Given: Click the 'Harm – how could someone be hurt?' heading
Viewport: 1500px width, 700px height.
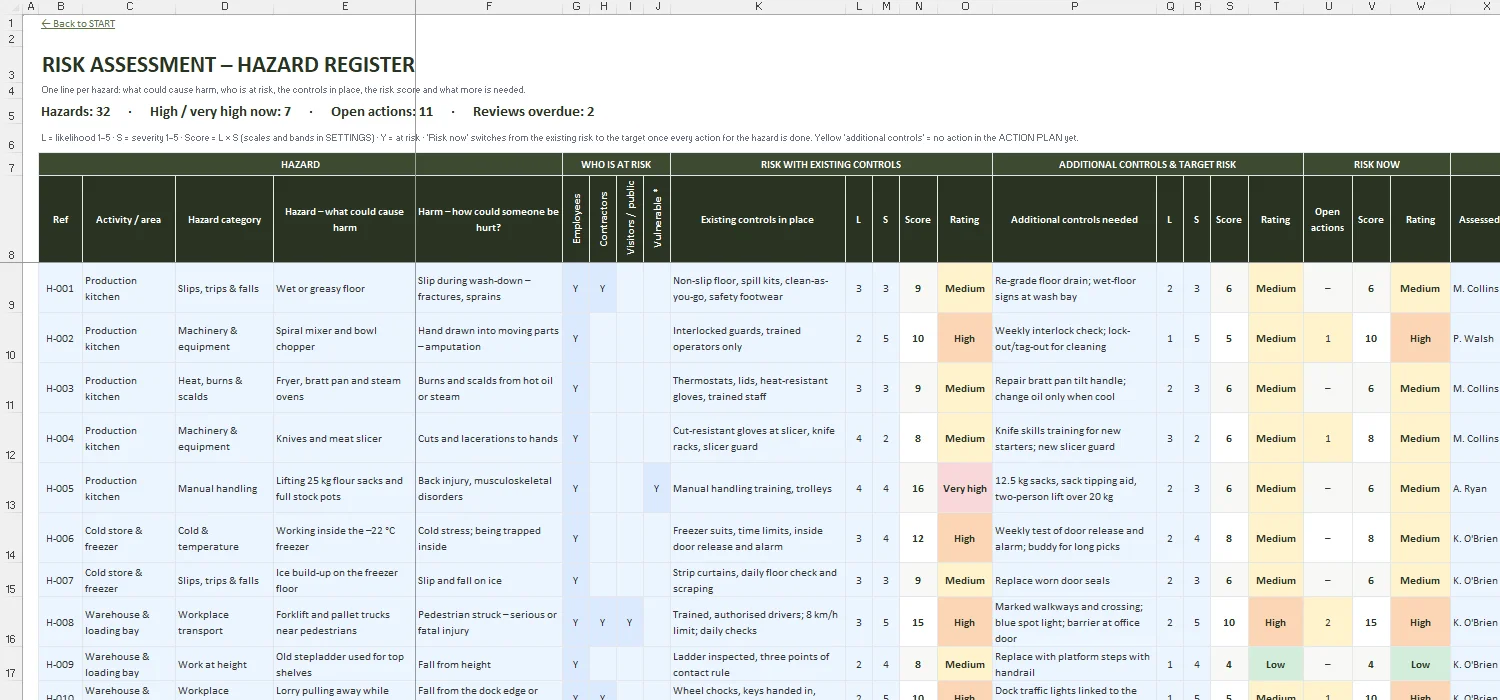Looking at the screenshot, I should 488,219.
